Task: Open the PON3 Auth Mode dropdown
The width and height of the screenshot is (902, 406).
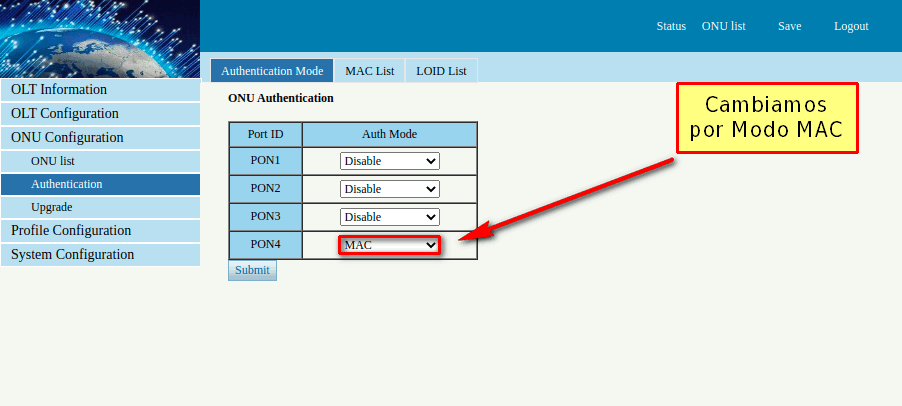Action: point(389,217)
